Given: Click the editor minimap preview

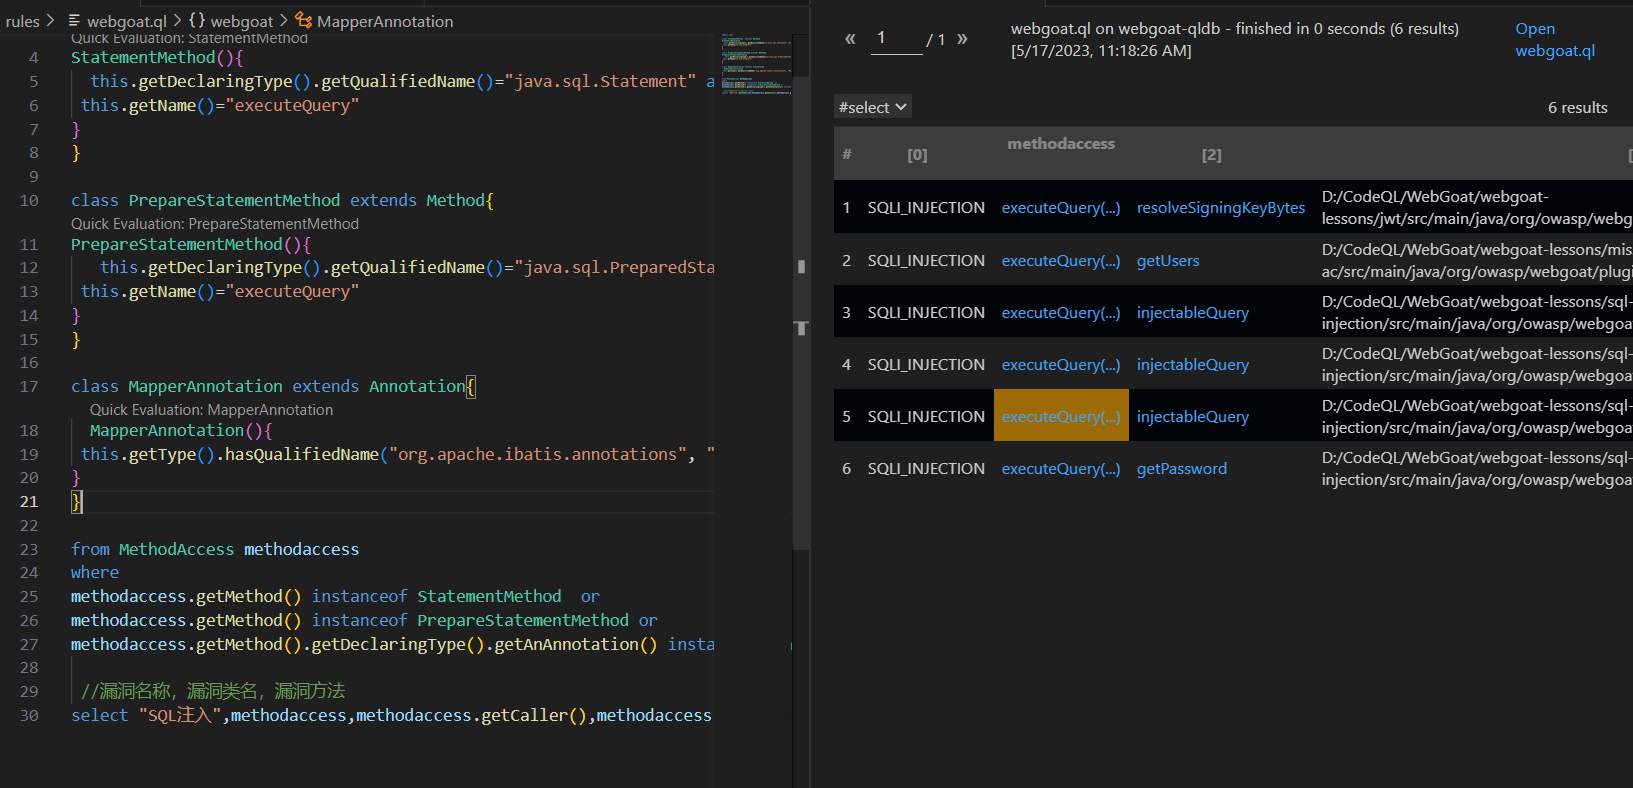Looking at the screenshot, I should click(755, 64).
